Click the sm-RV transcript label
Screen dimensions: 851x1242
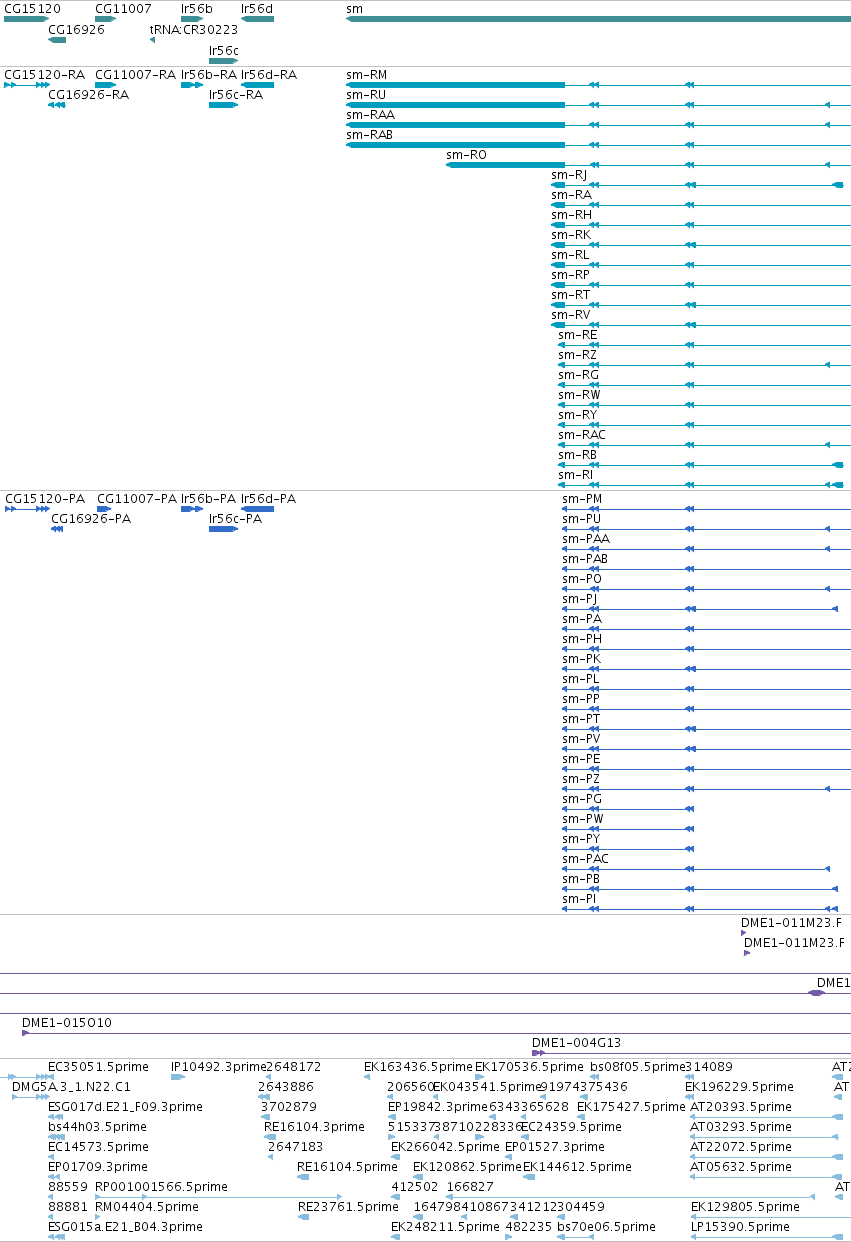570,315
